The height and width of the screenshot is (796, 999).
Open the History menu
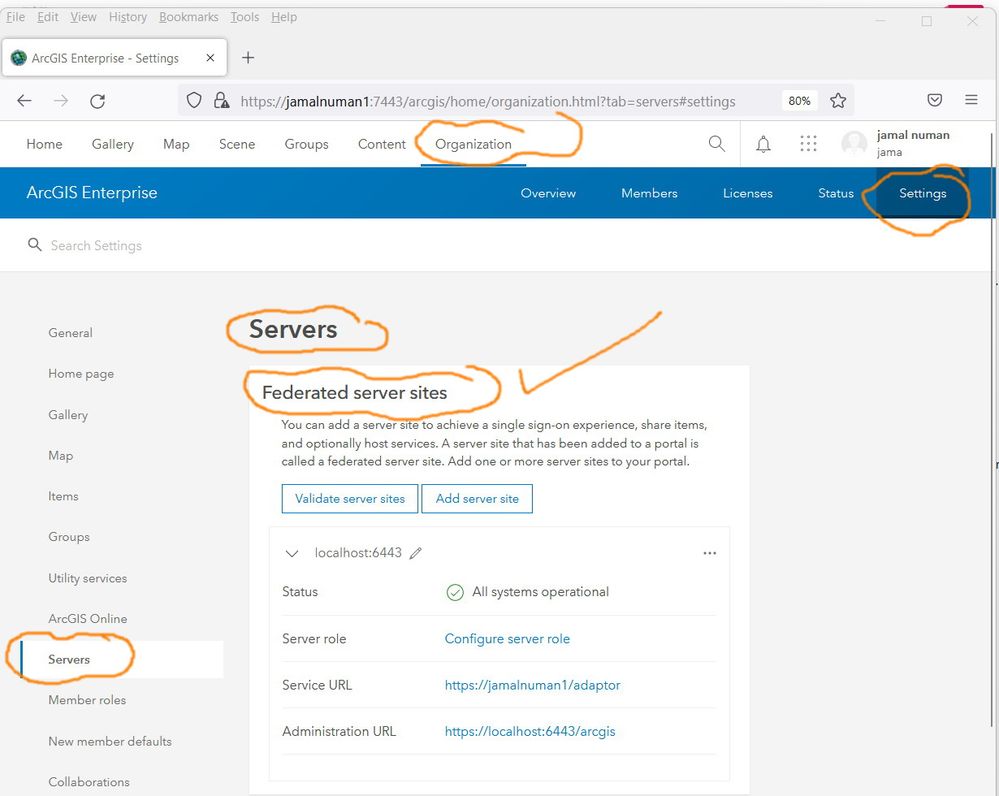(x=128, y=17)
